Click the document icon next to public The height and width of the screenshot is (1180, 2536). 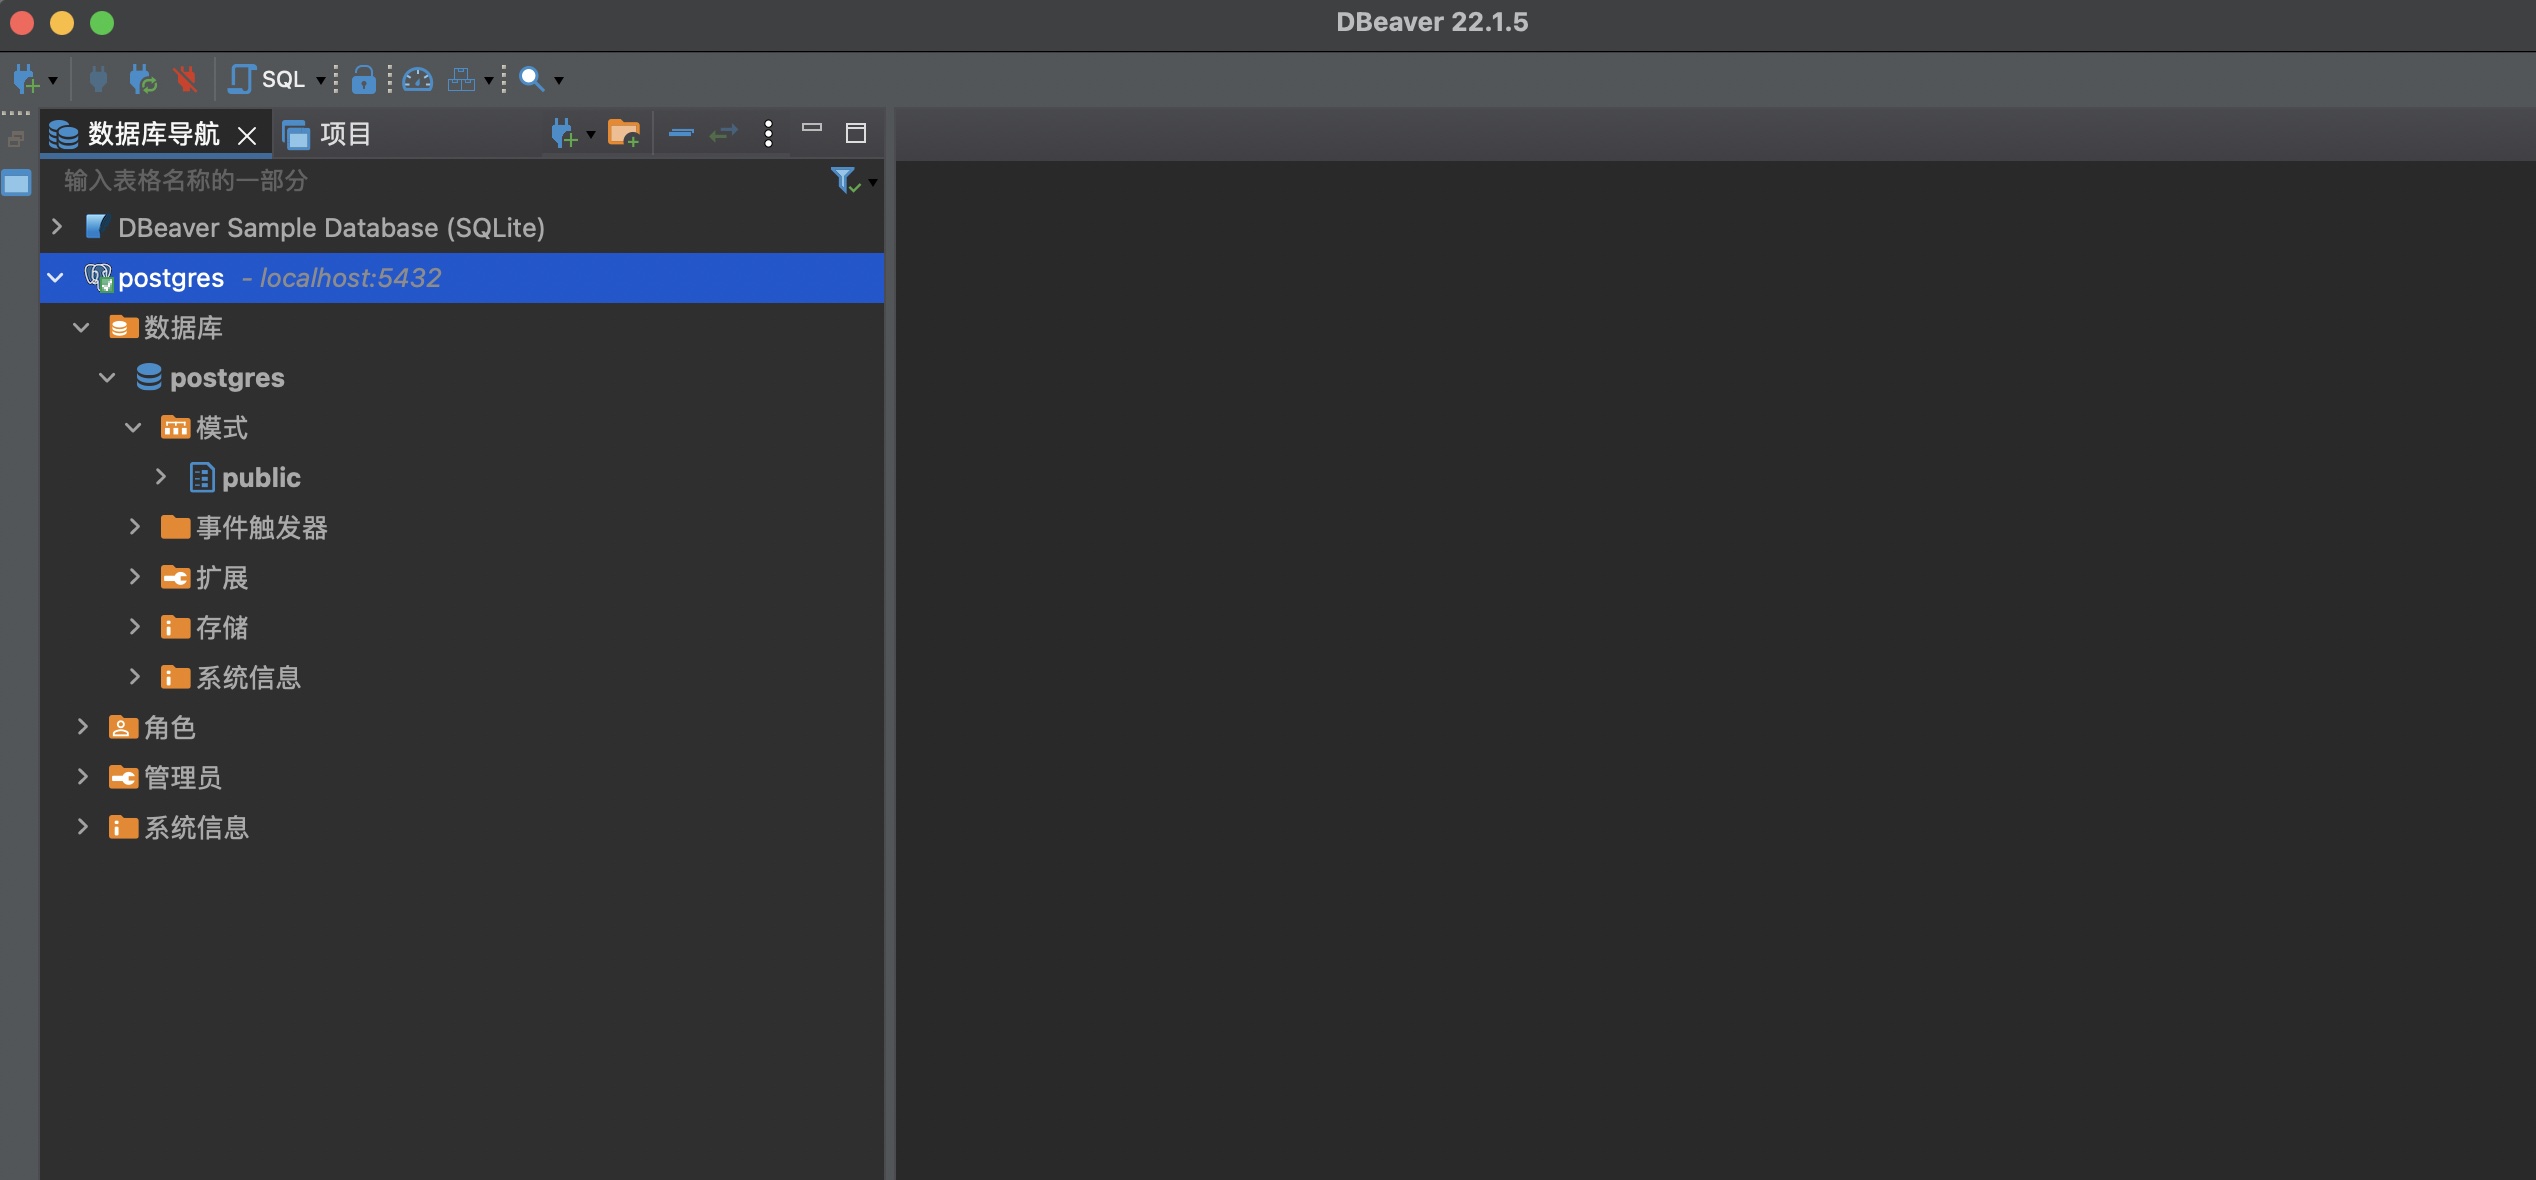click(x=202, y=477)
